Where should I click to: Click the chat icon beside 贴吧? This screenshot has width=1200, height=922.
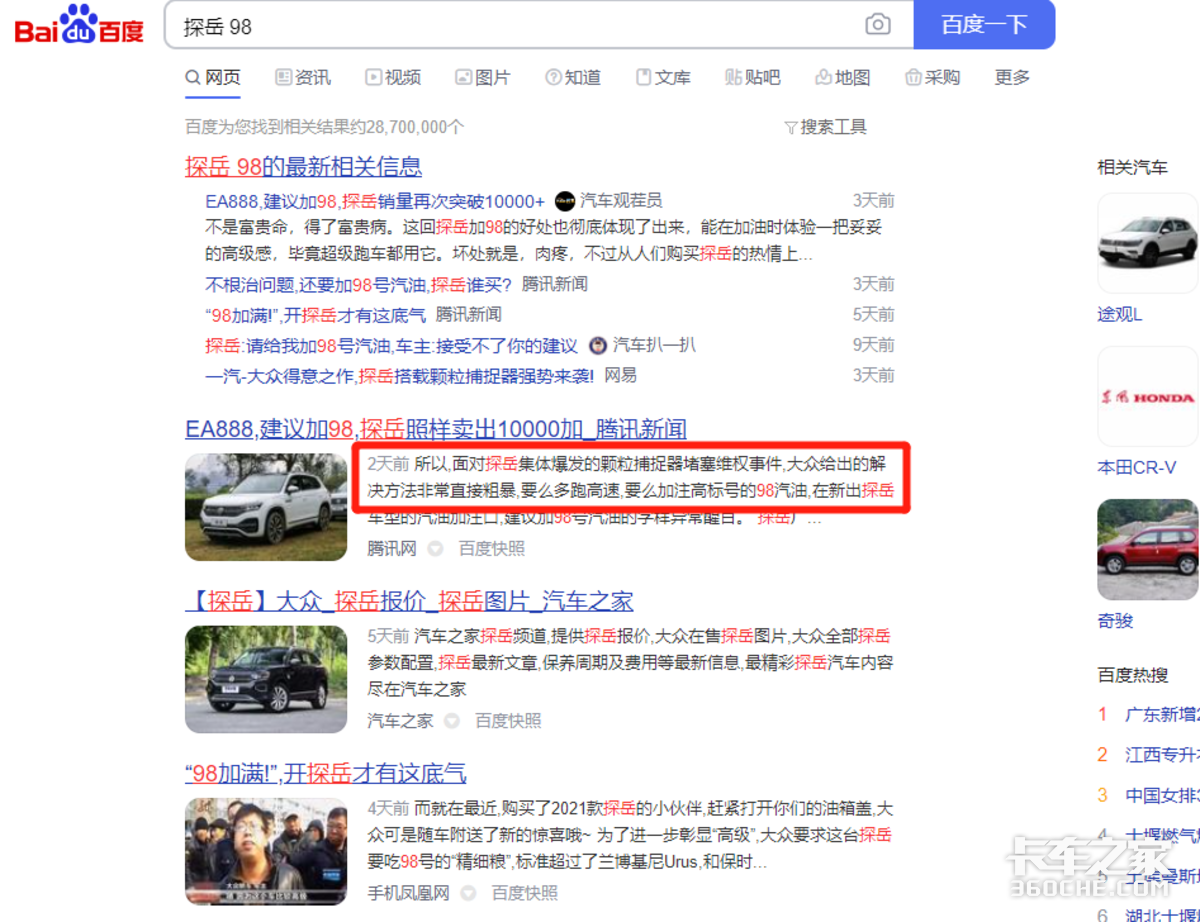tap(731, 76)
